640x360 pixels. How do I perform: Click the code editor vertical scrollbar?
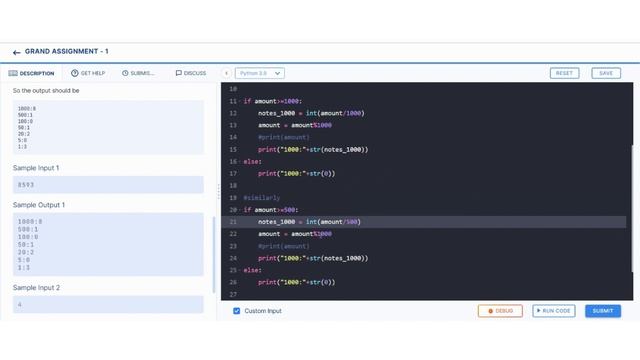(631, 208)
